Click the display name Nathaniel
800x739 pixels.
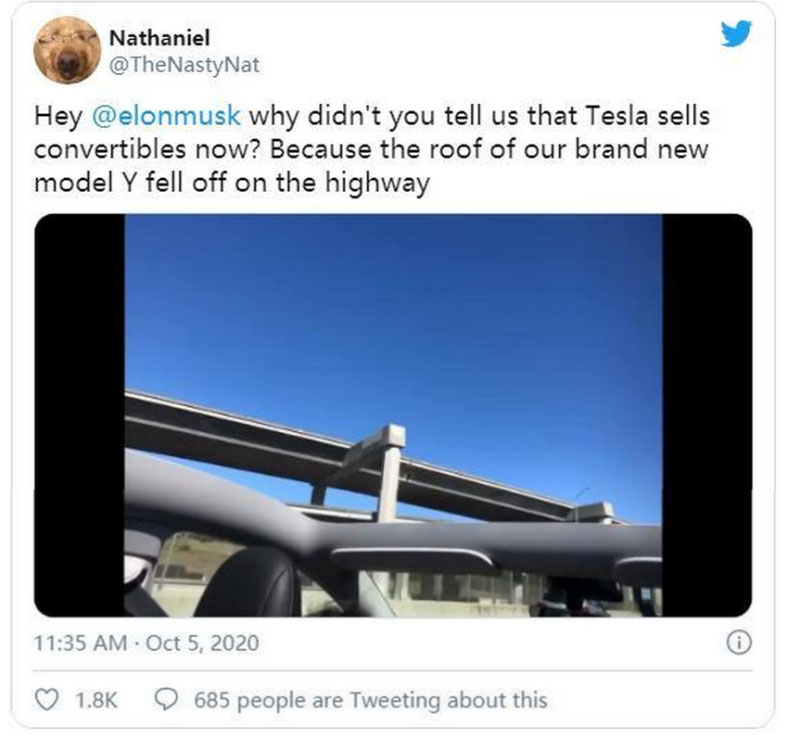[x=160, y=38]
